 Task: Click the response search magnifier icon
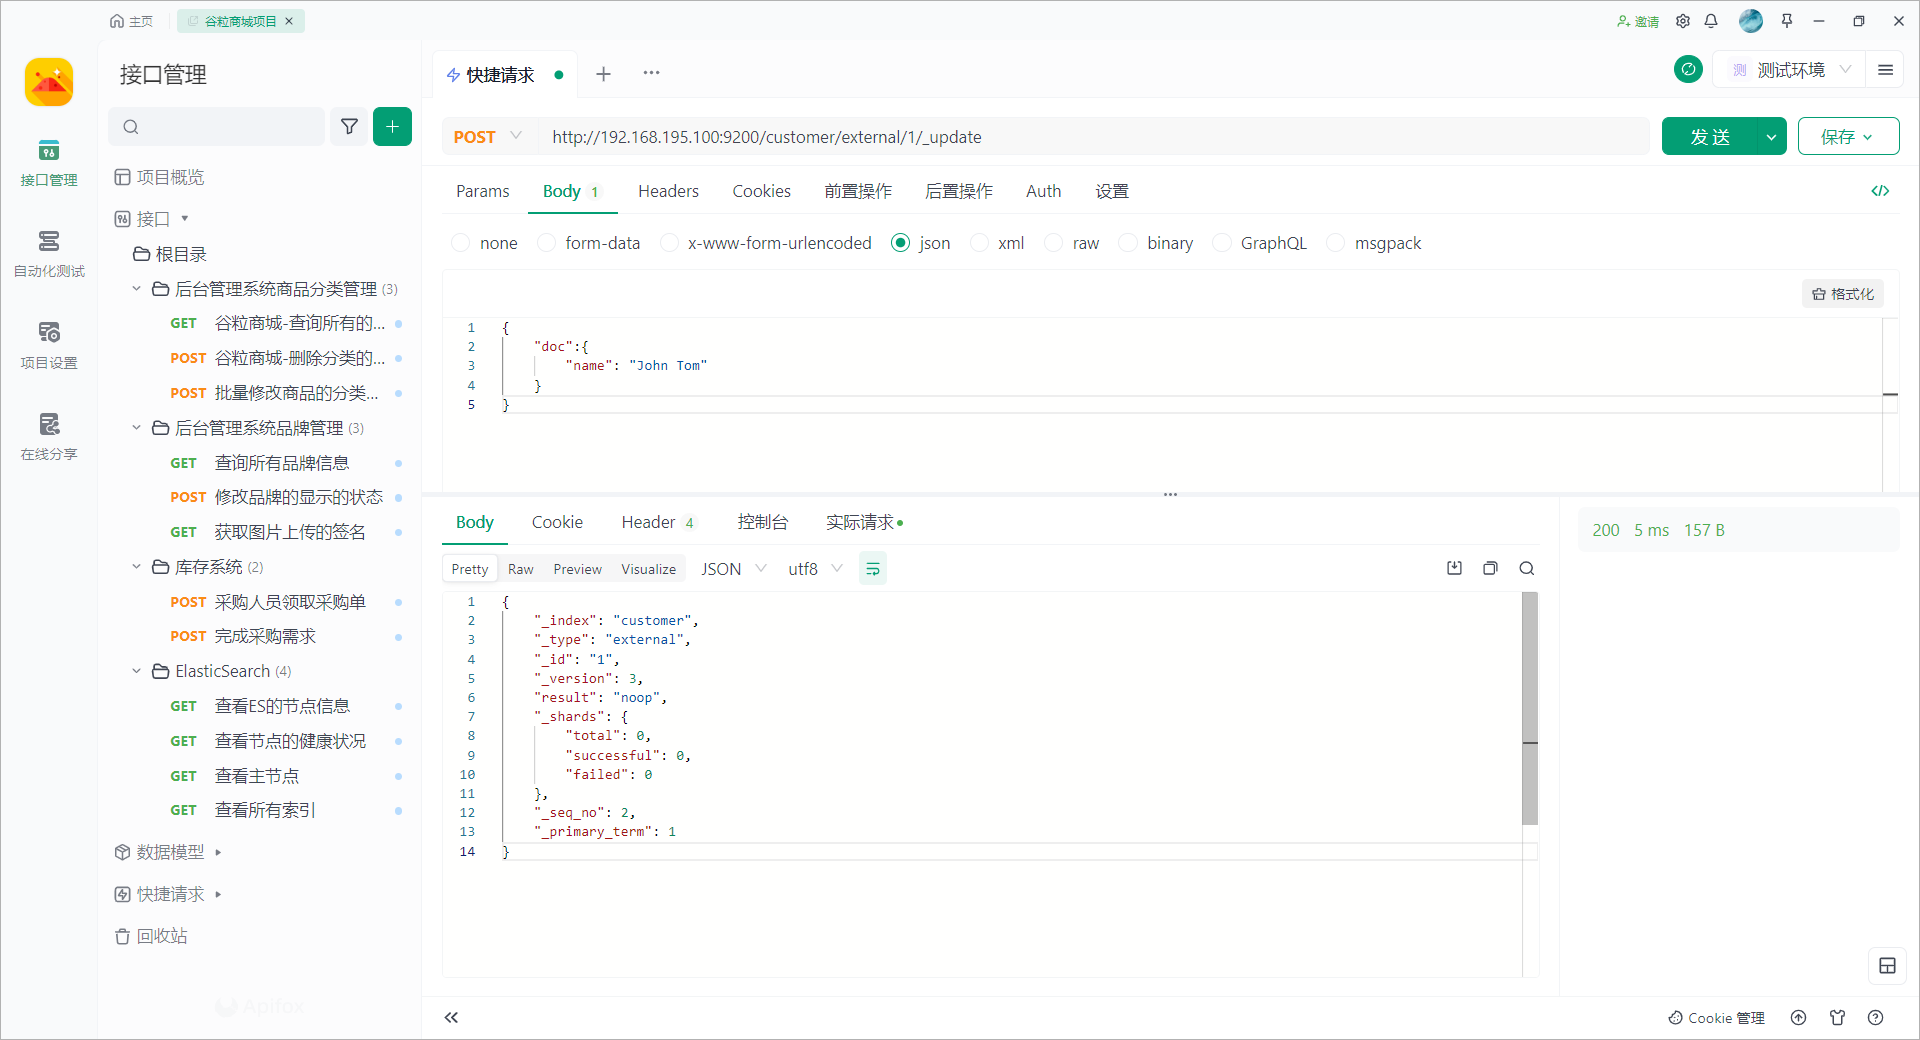pos(1526,568)
